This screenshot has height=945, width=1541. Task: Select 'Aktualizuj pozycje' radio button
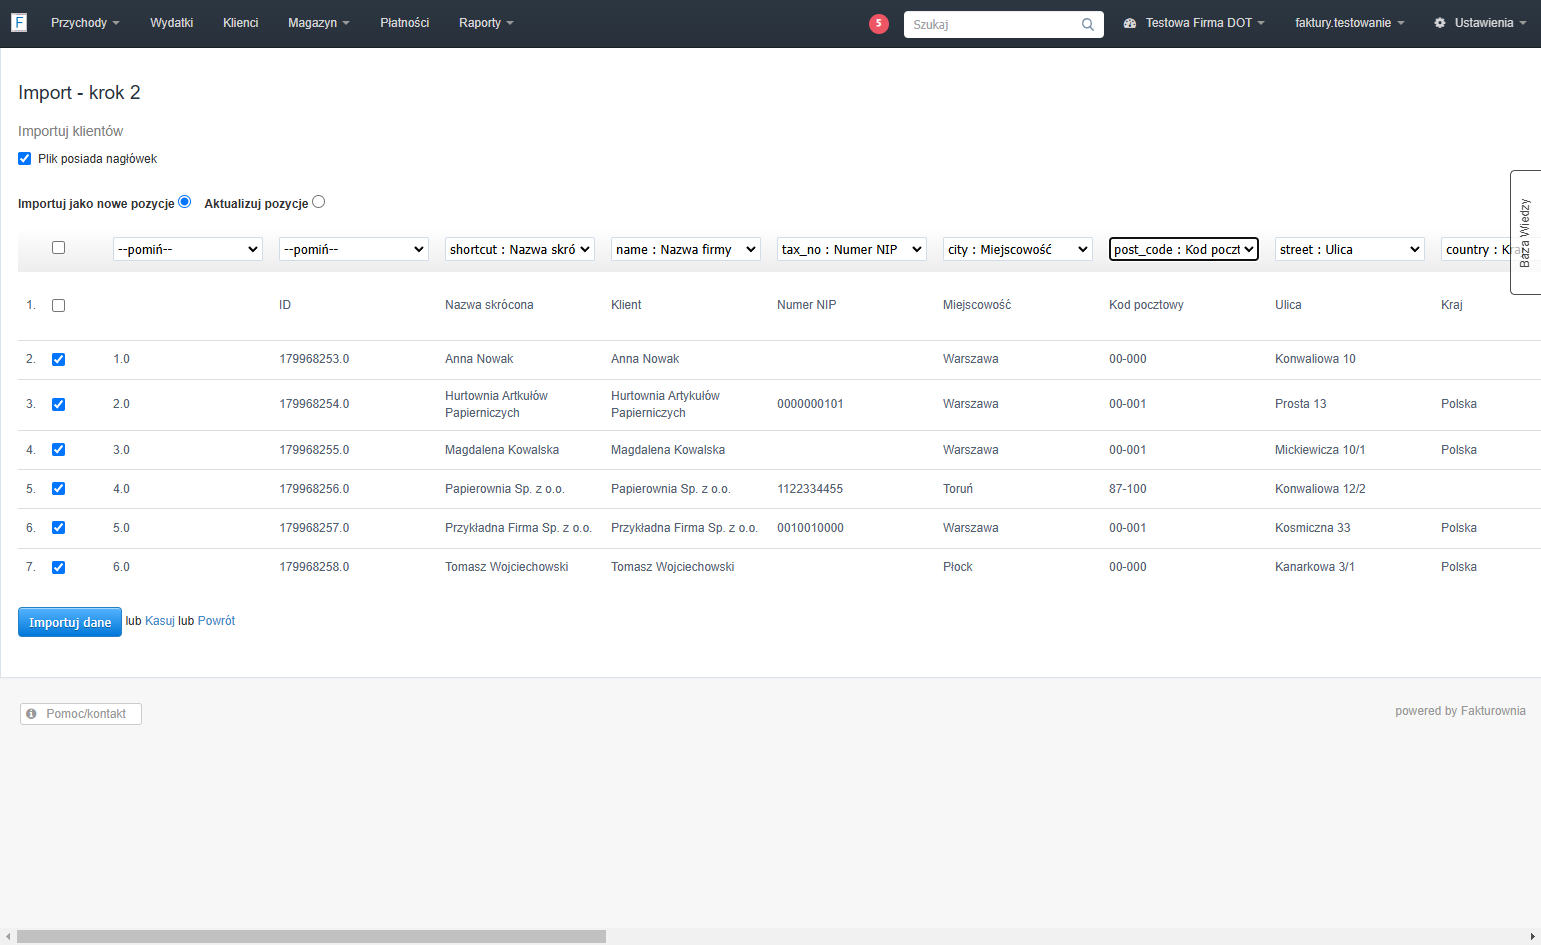coord(319,202)
